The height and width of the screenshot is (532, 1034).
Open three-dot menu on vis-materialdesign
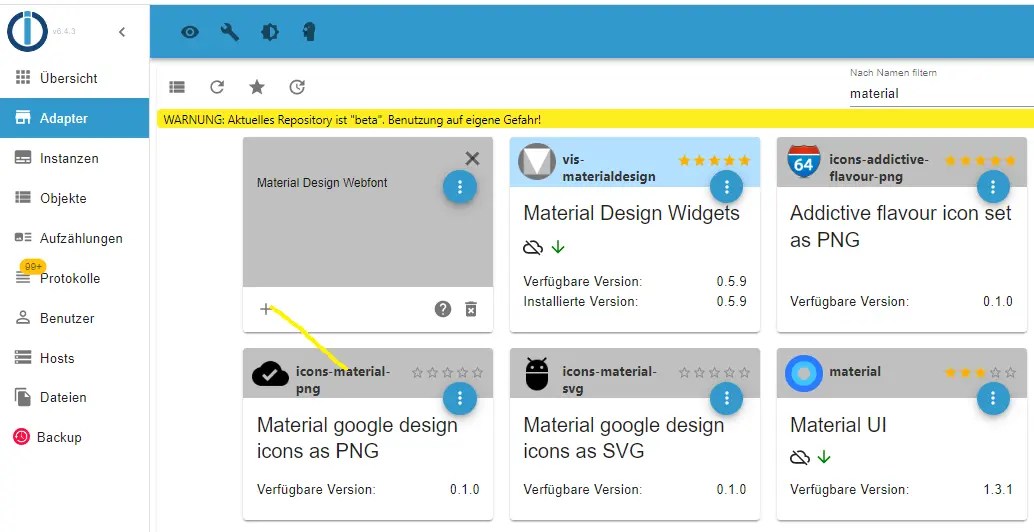(x=727, y=187)
